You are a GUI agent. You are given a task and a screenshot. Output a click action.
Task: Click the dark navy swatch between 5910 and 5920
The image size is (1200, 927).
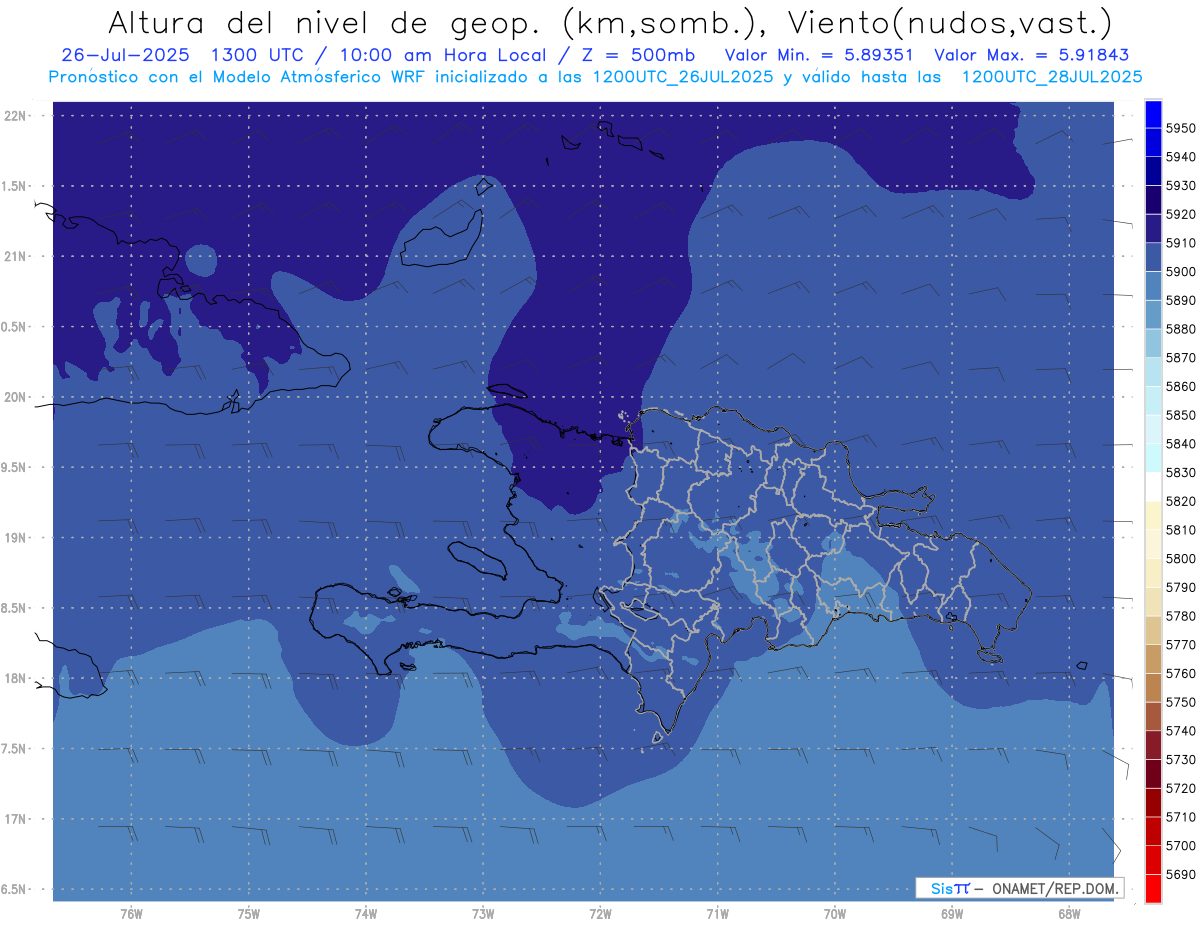pyautogui.click(x=1153, y=229)
